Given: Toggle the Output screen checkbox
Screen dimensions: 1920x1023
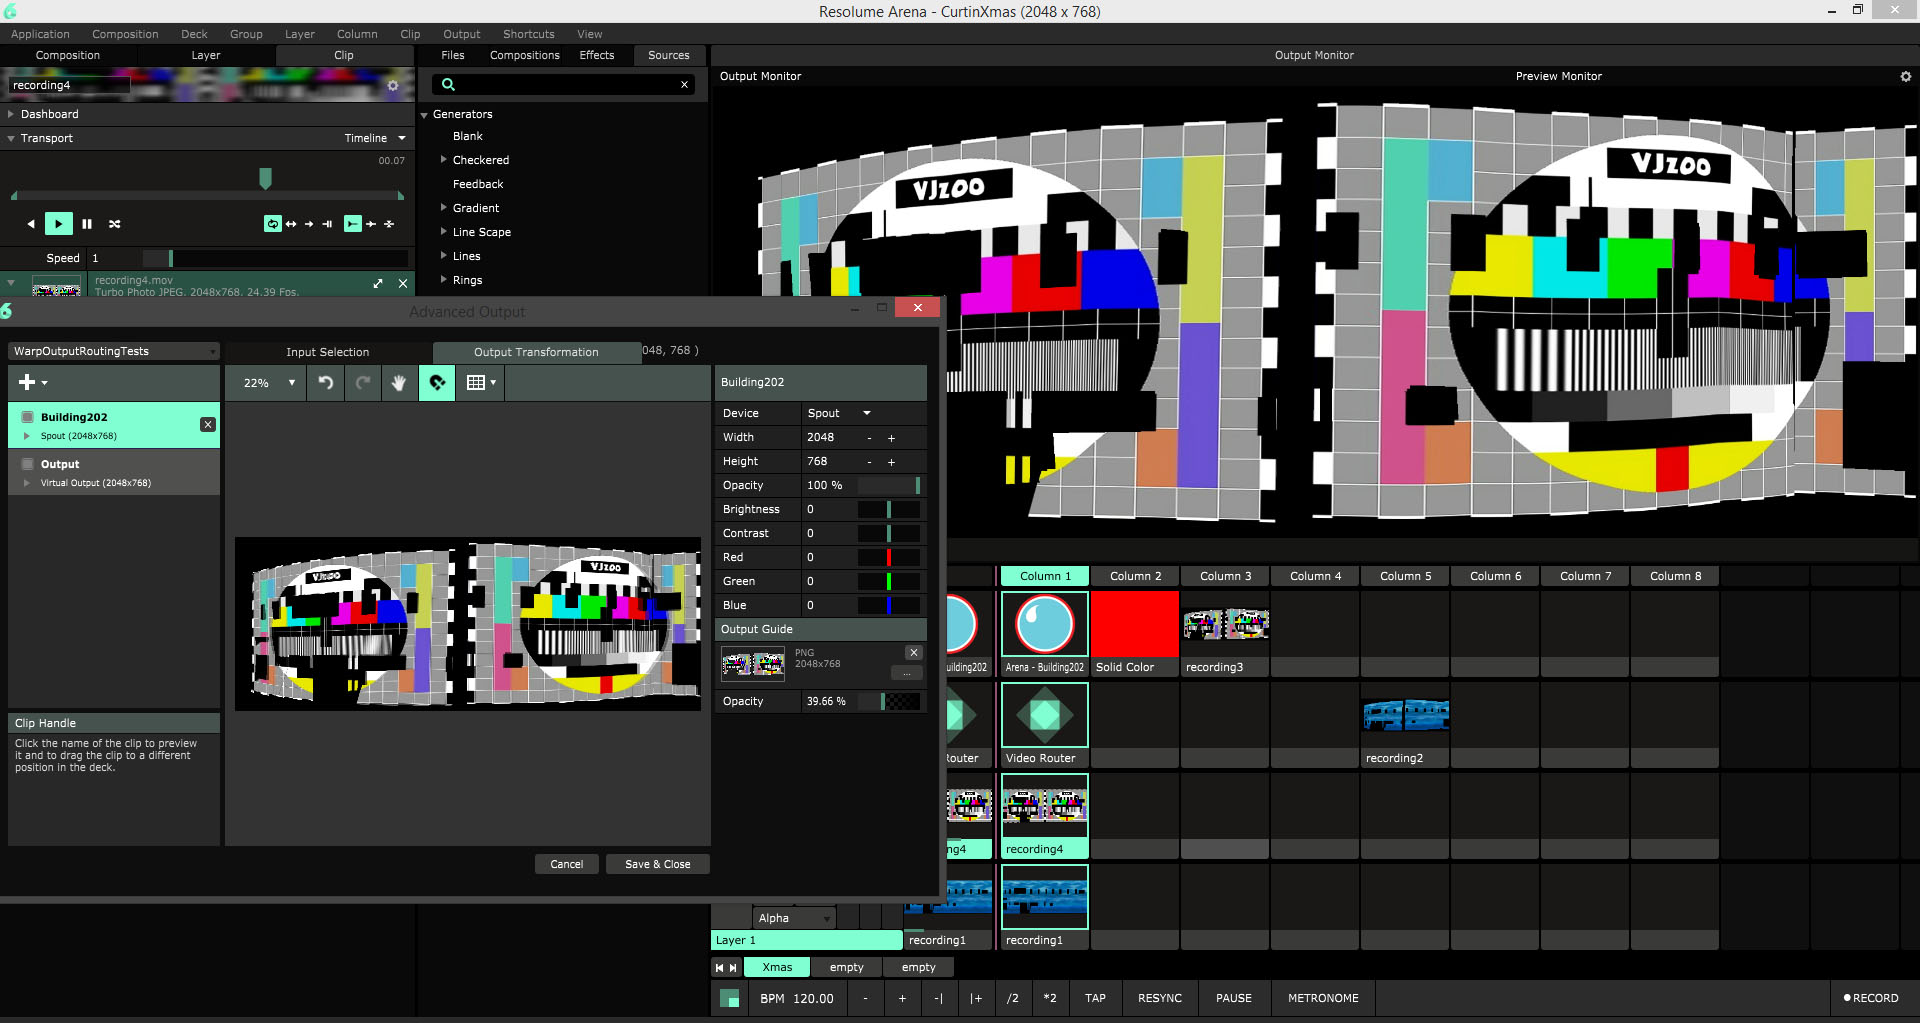Looking at the screenshot, I should click(x=28, y=464).
